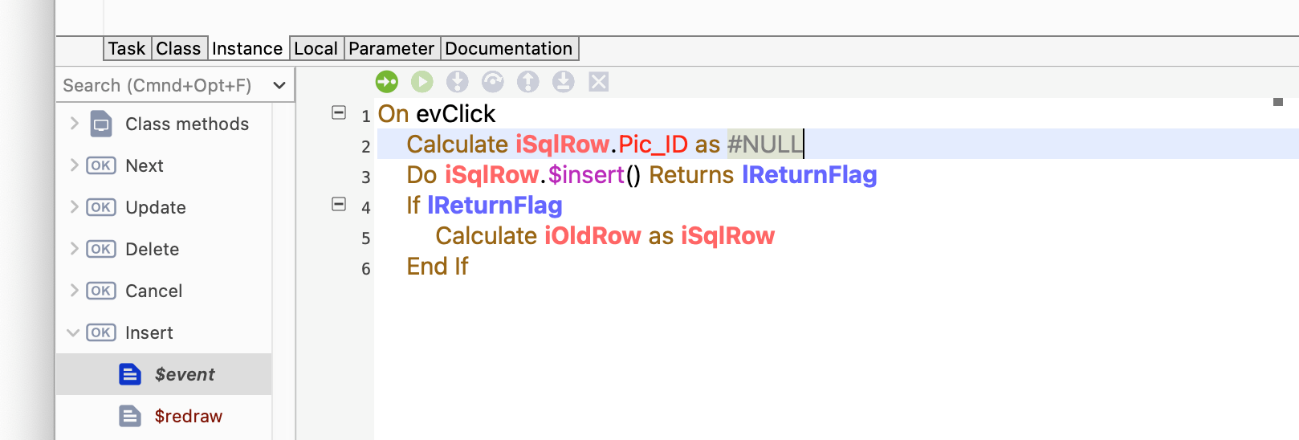This screenshot has height=440, width=1299.
Task: Select the $event method icon
Action: pyautogui.click(x=129, y=374)
